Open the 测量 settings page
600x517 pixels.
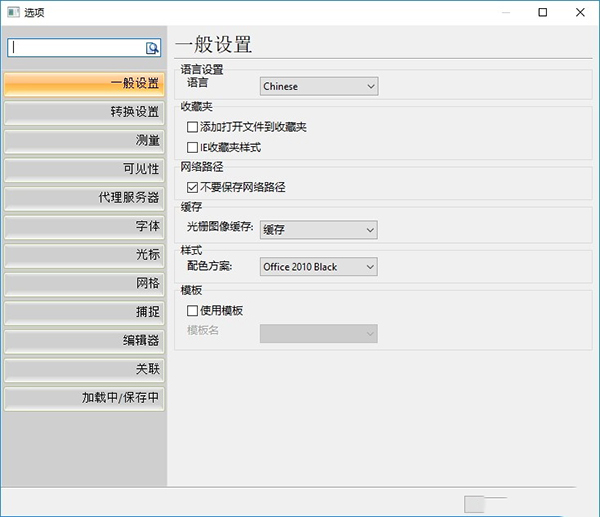[84, 141]
